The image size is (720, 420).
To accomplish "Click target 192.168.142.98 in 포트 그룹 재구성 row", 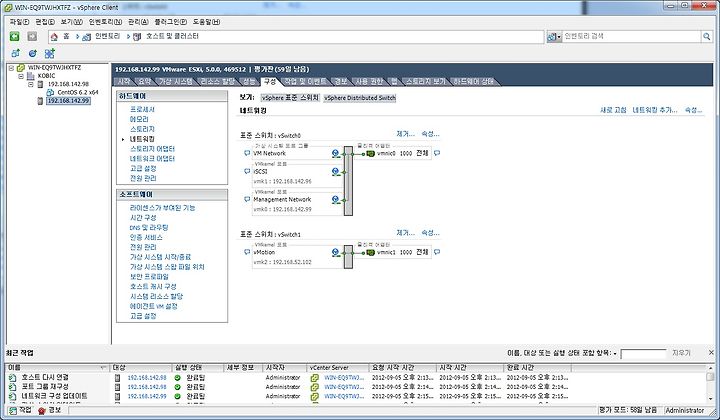I will (147, 387).
